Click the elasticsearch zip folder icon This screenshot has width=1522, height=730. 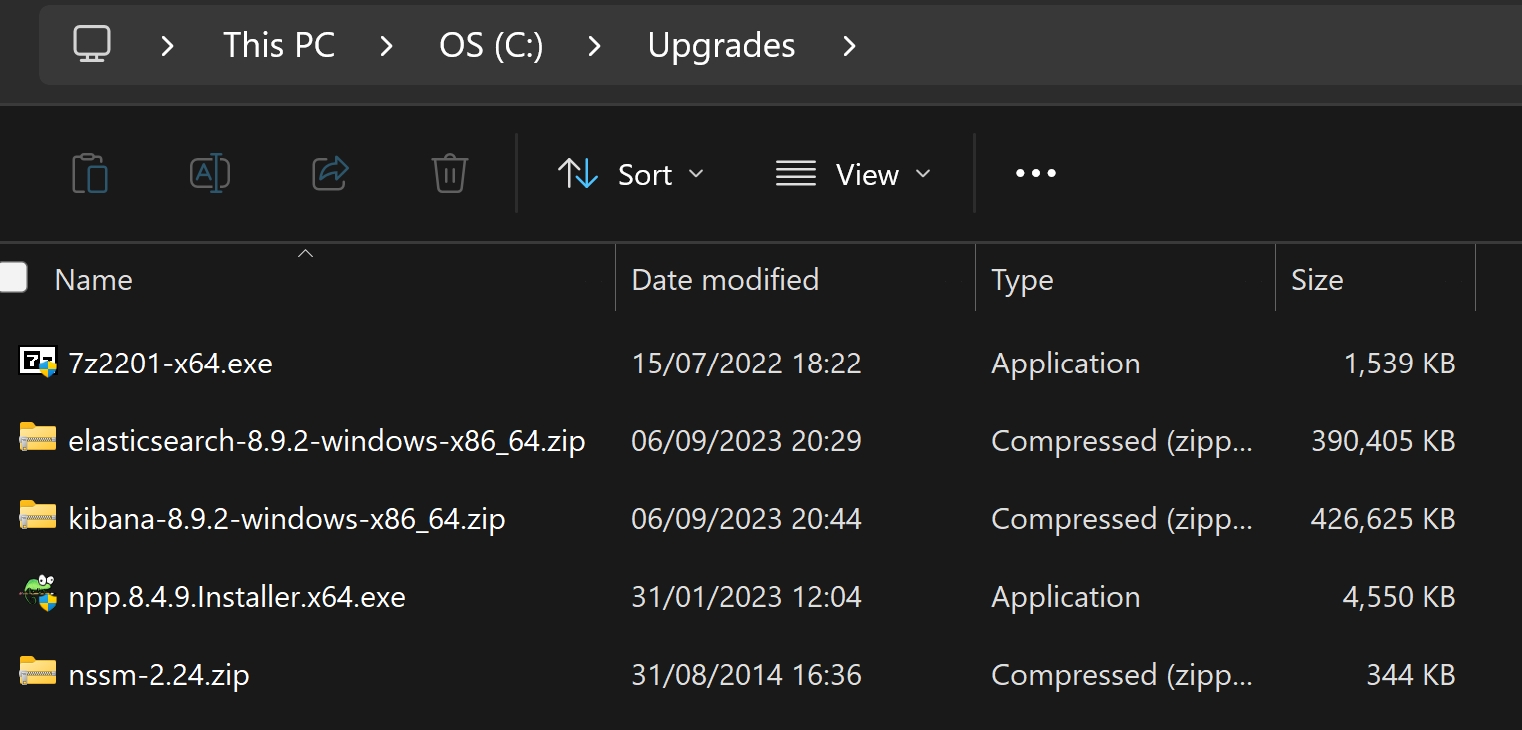click(38, 440)
